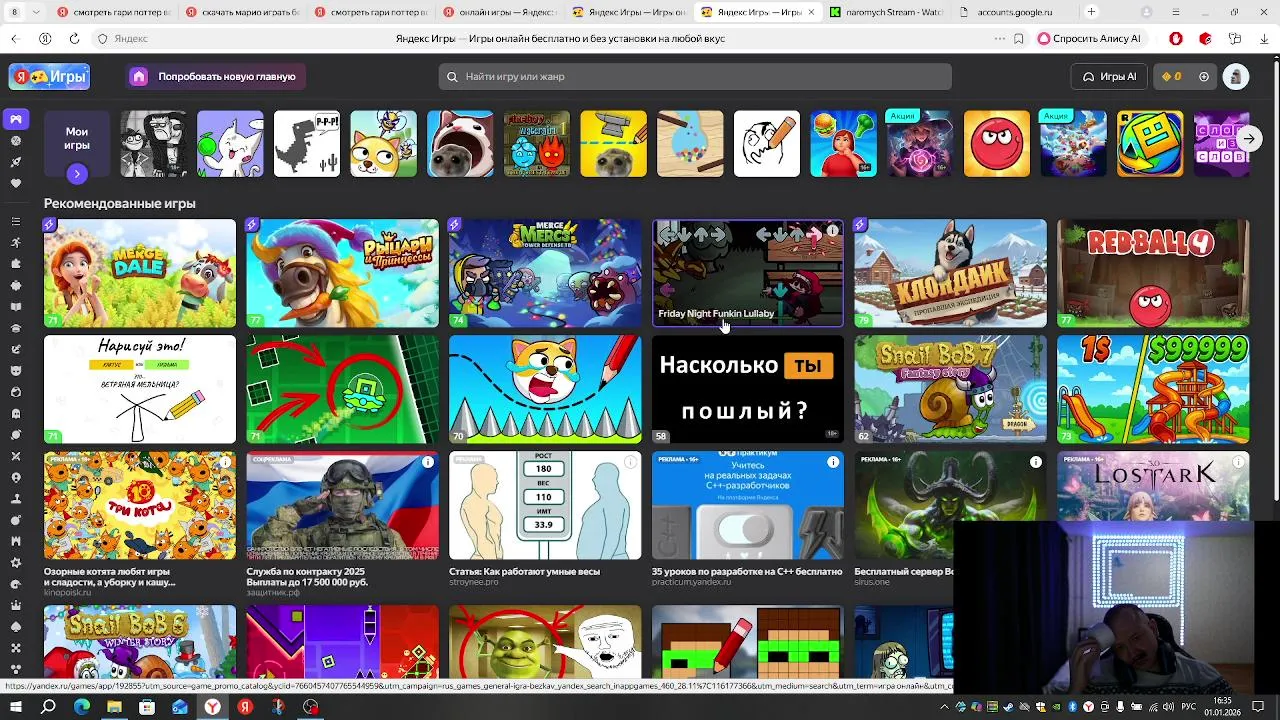
Task: Click the browser address bar
Action: pos(560,38)
